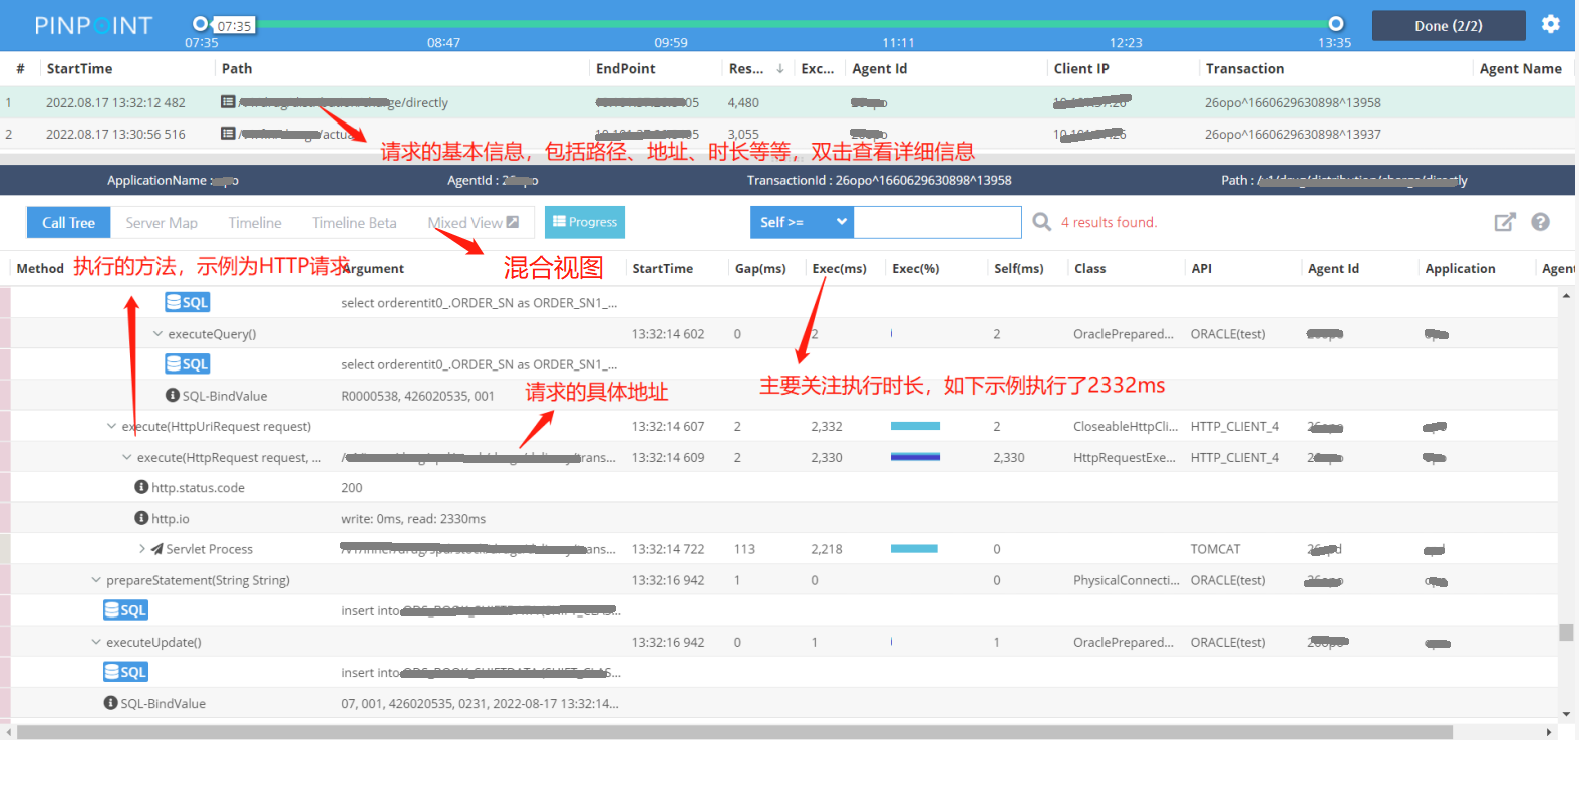Click the EndPoint column header
Viewport: 1579px width, 792px height.
coord(626,69)
